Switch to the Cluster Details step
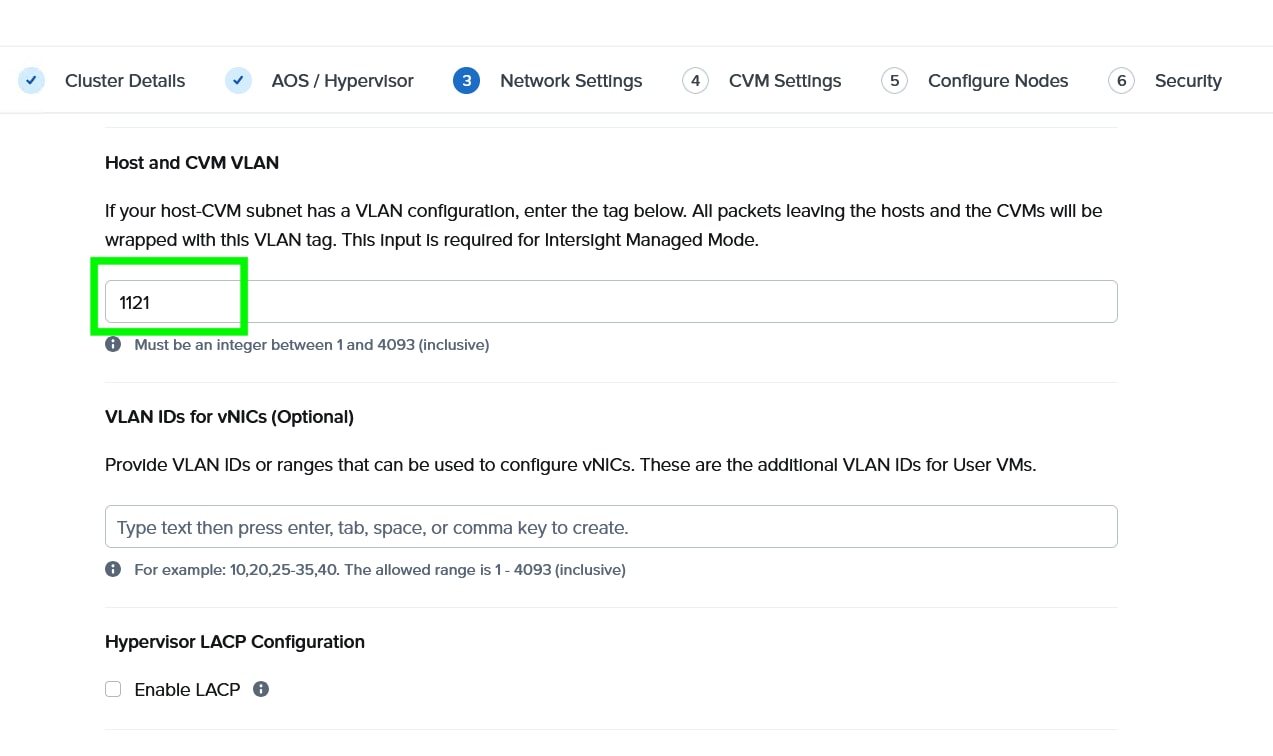Image resolution: width=1273 pixels, height=756 pixels. click(124, 80)
